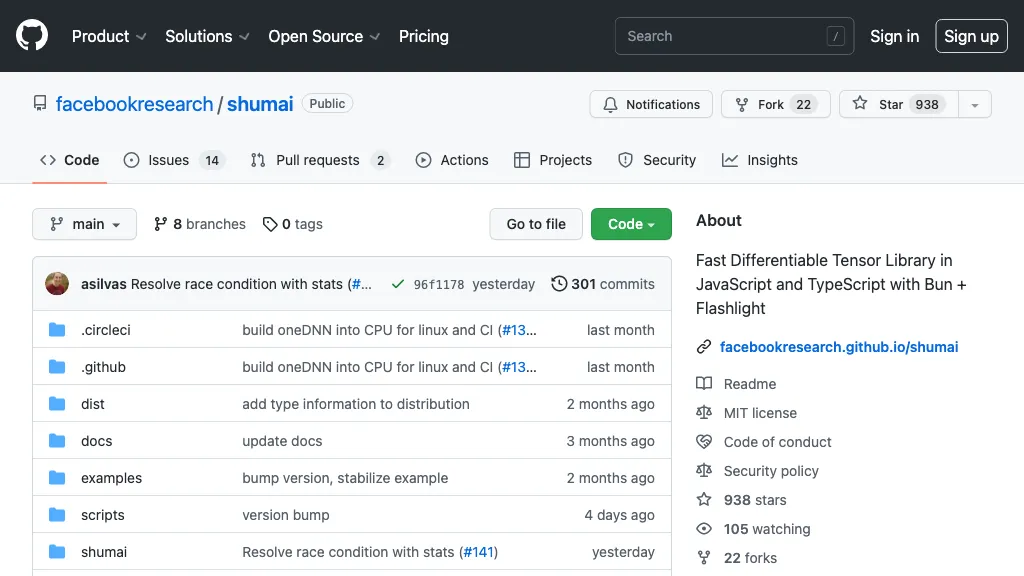Click the GitHub Octocat logo
1024x576 pixels.
pyautogui.click(x=32, y=36)
